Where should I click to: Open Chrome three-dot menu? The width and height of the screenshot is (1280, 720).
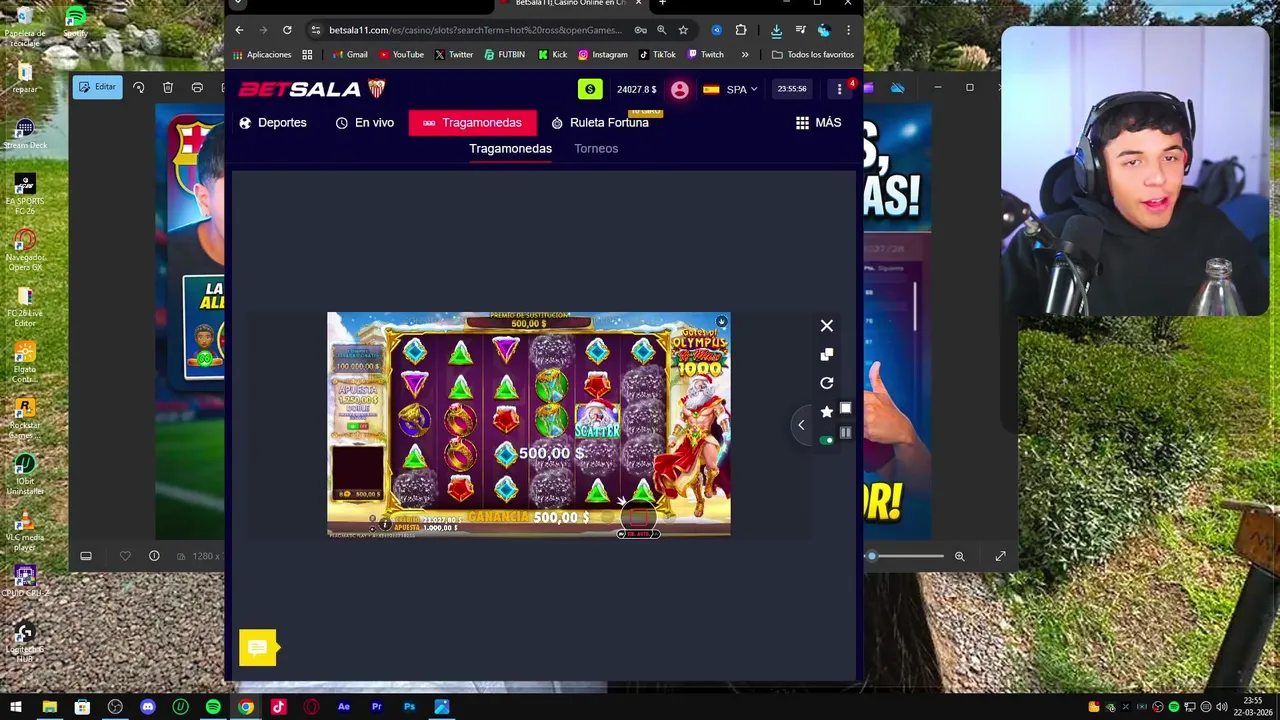point(848,30)
